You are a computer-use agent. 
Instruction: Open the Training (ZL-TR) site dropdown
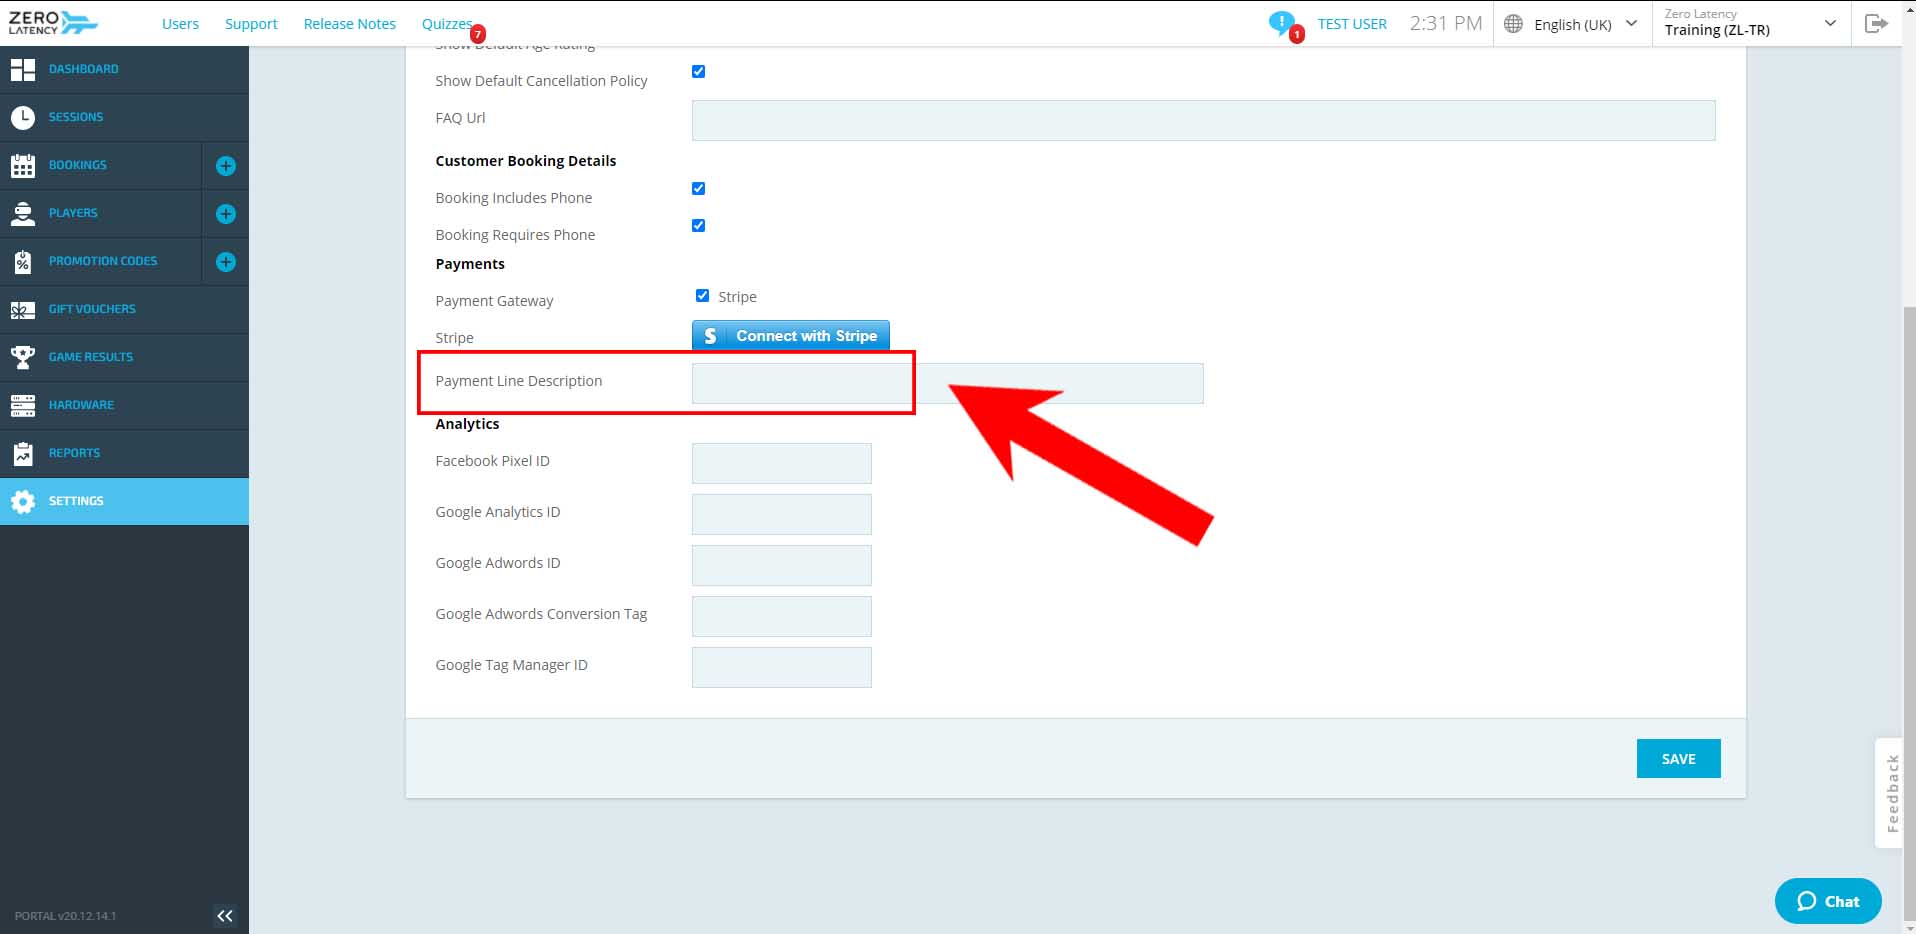tap(1751, 23)
